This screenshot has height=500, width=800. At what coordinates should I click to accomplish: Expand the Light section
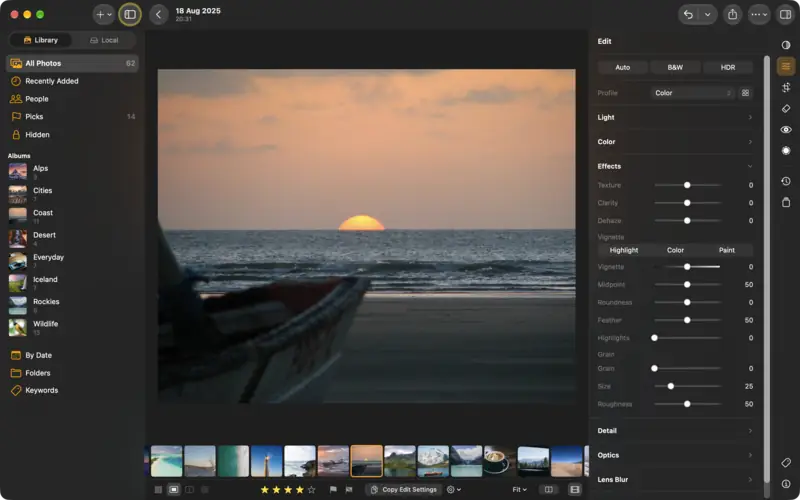click(x=675, y=117)
